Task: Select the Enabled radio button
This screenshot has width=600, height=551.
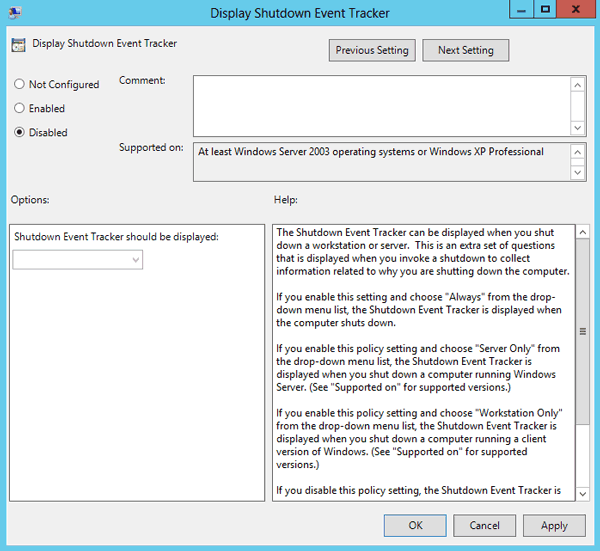Action: [x=39, y=108]
